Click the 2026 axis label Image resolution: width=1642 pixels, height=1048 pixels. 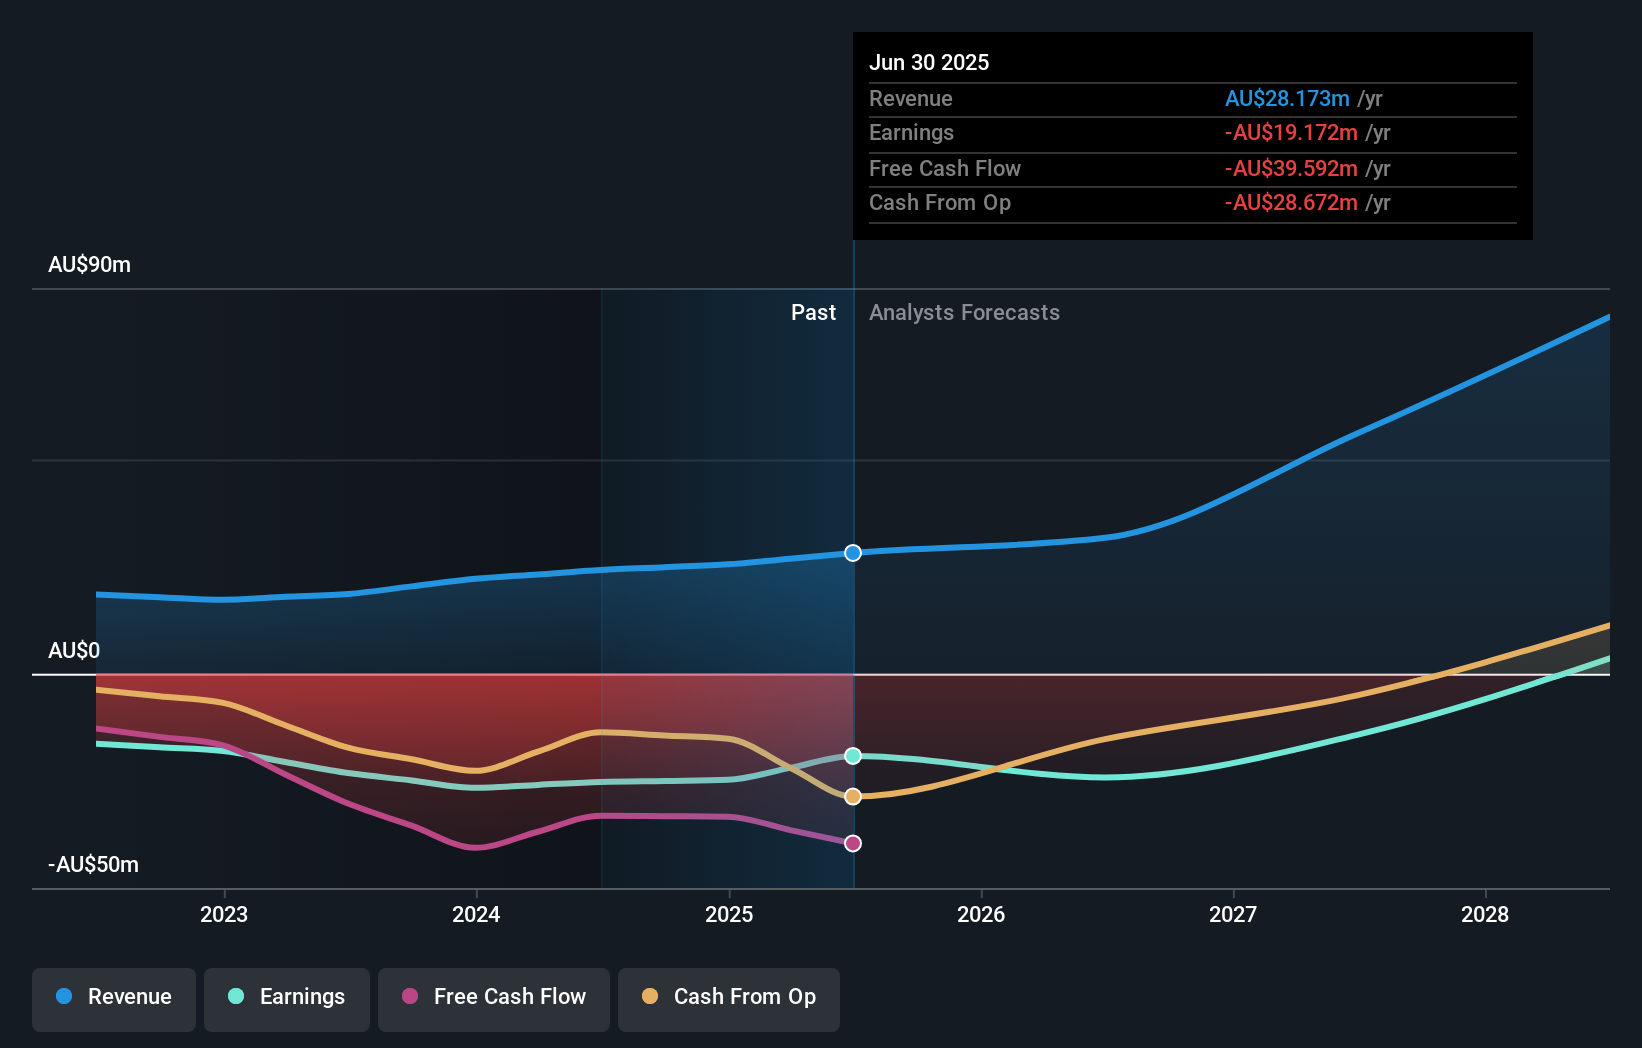coord(982,913)
